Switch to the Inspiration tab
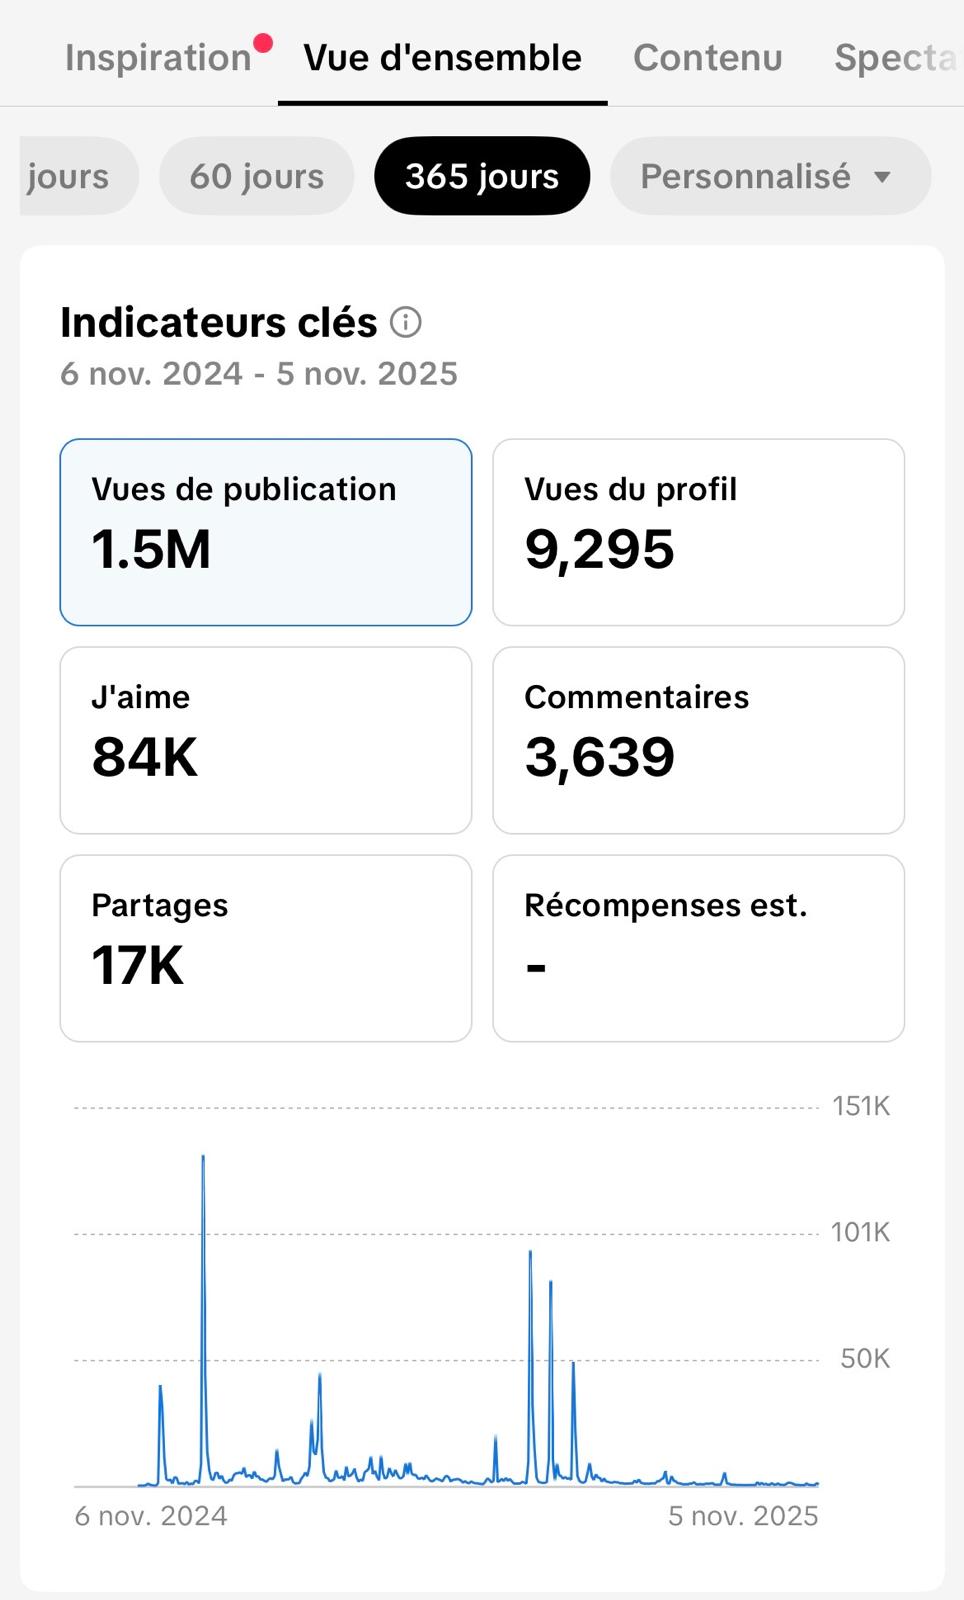The image size is (964, 1600). click(x=157, y=58)
